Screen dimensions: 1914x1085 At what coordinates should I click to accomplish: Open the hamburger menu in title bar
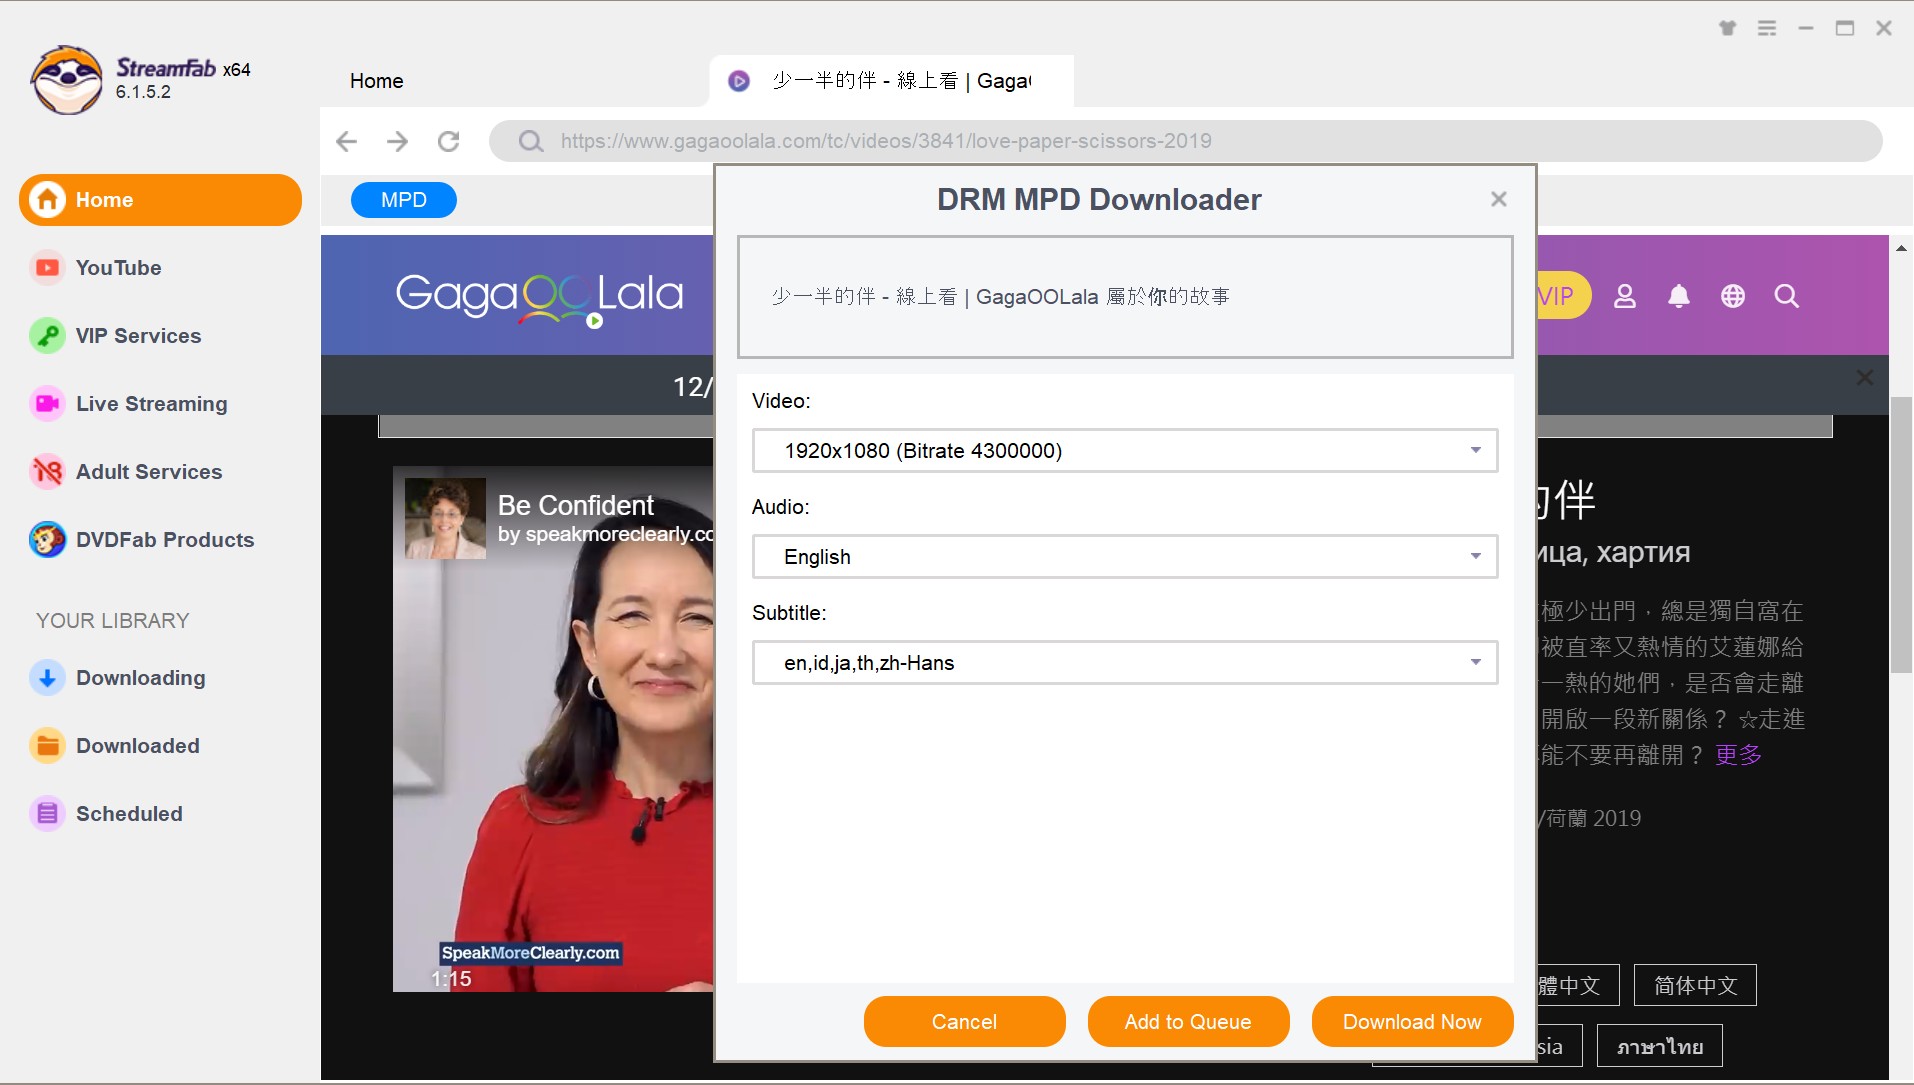click(1767, 28)
